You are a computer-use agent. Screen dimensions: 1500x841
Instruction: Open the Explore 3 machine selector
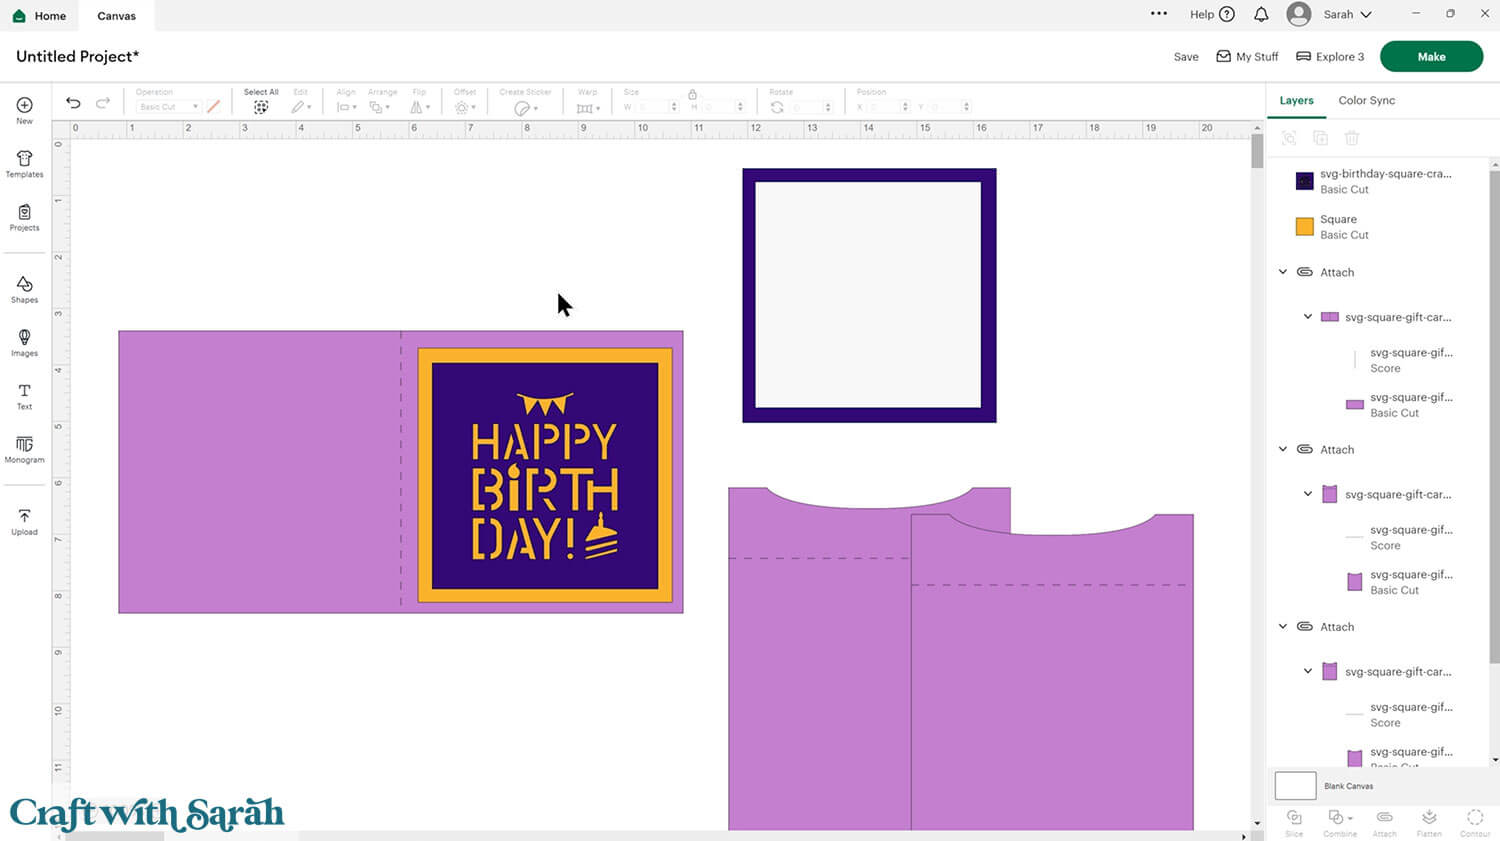click(1330, 57)
